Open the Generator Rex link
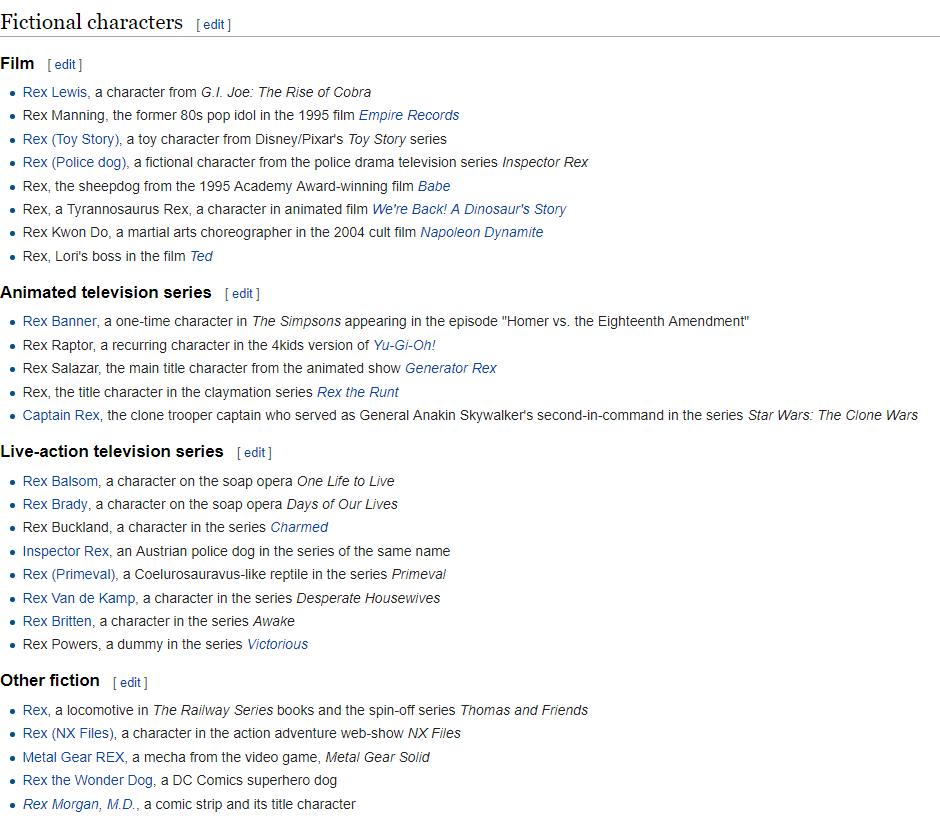This screenshot has height=818, width=940. click(451, 368)
